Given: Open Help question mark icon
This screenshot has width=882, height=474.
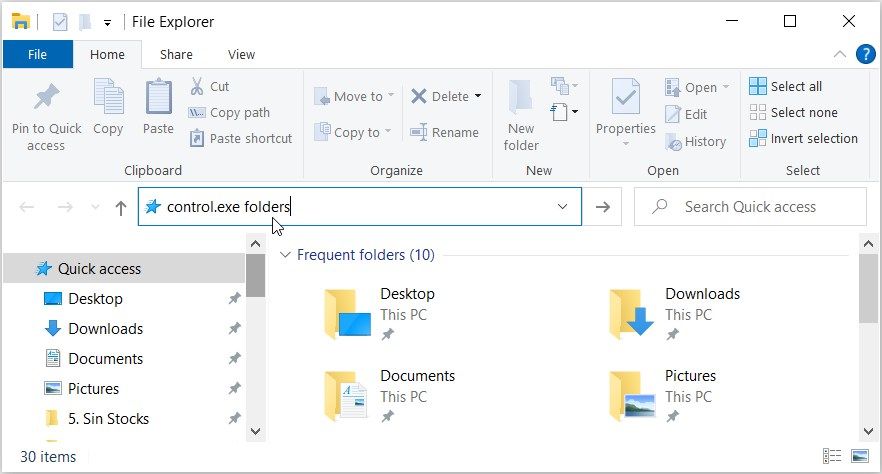Looking at the screenshot, I should click(866, 55).
